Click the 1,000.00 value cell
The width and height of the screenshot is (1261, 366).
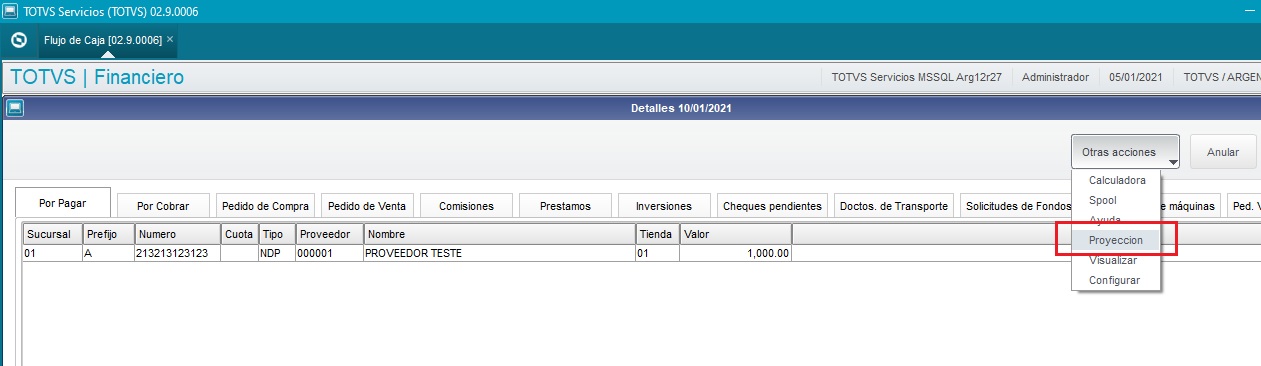736,253
